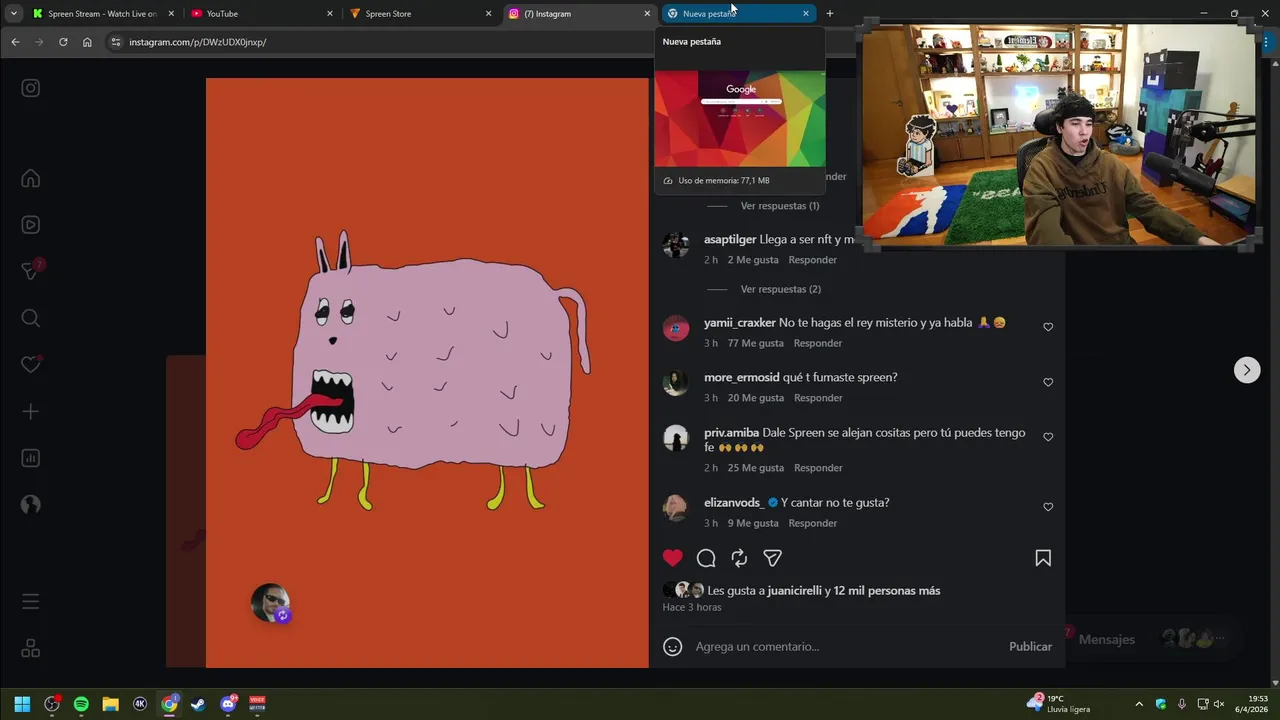Show hidden system tray icons

pos(1138,704)
